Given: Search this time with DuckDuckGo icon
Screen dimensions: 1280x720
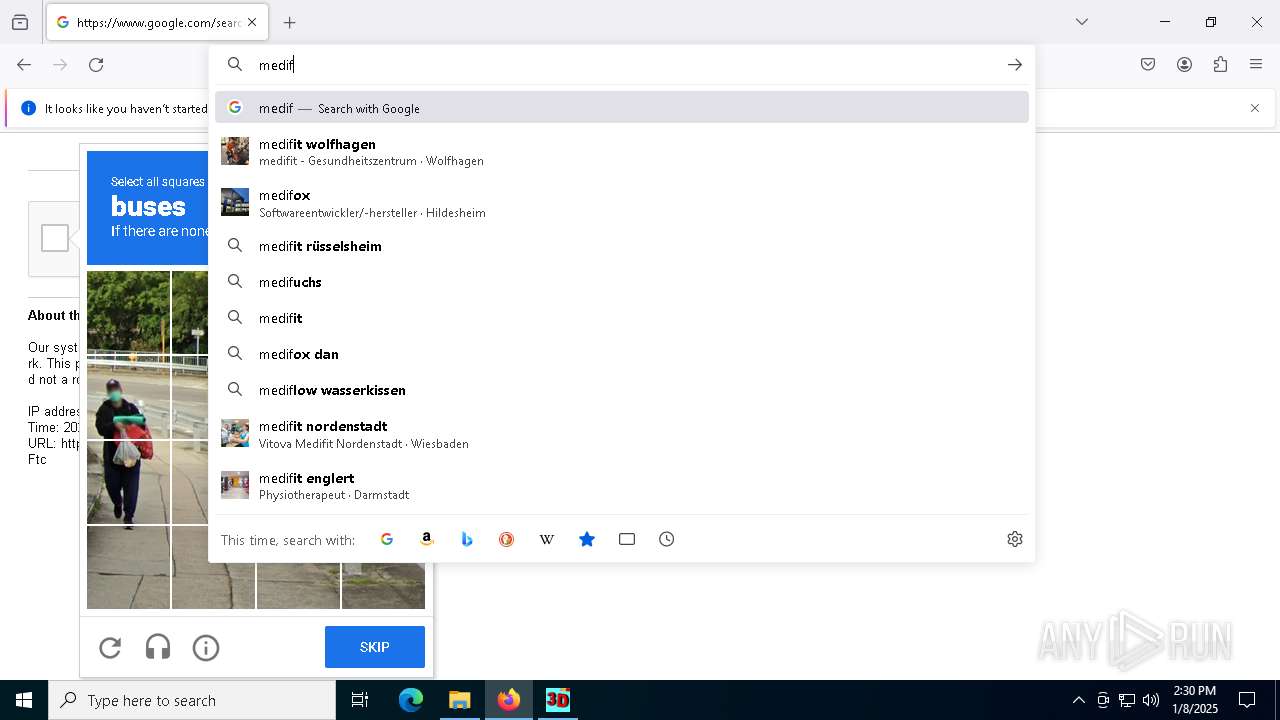Looking at the screenshot, I should (507, 539).
